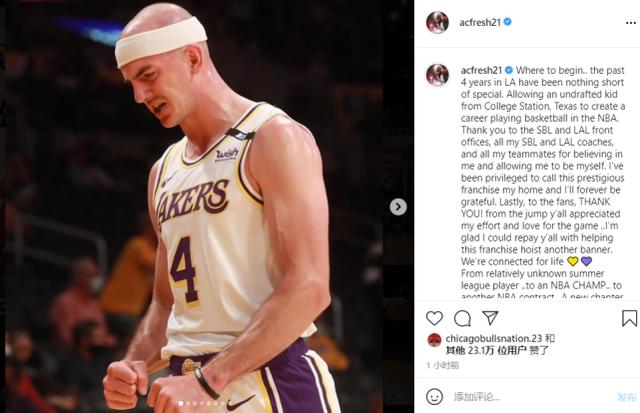This screenshot has height=413, width=640.
Task: Open comments via the speech bubble icon
Action: point(462,318)
